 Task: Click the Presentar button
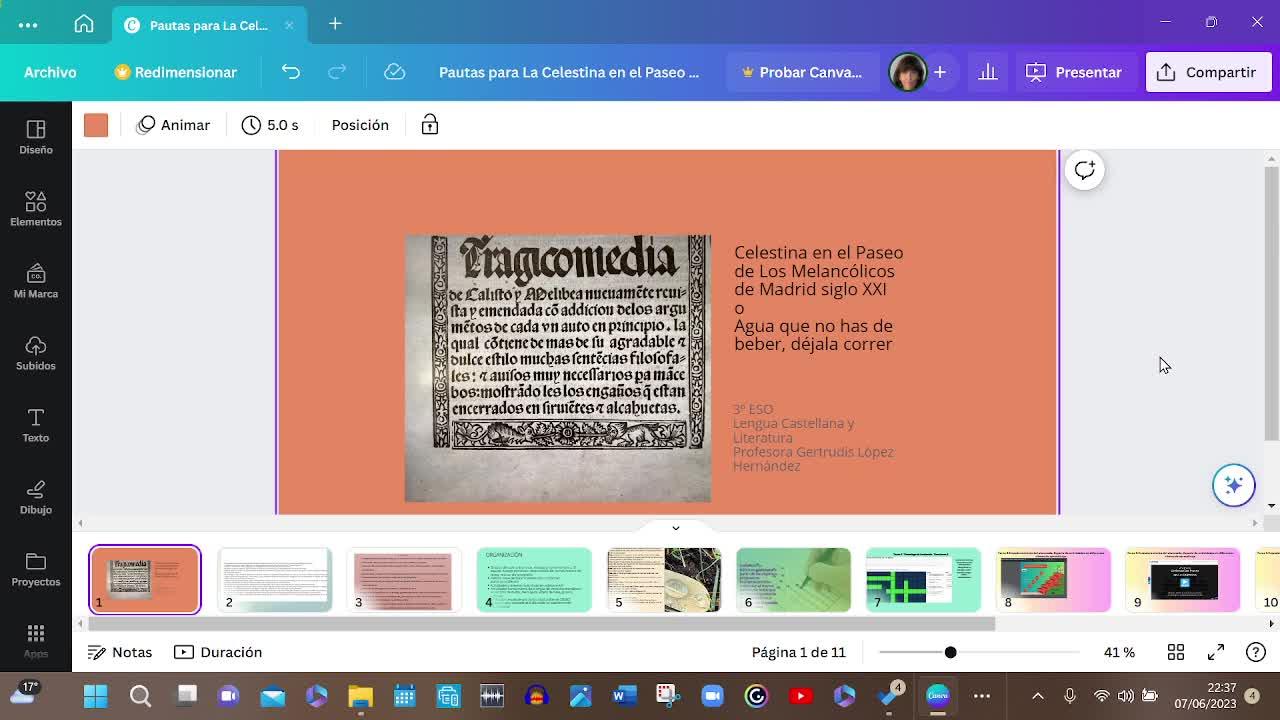click(1074, 72)
